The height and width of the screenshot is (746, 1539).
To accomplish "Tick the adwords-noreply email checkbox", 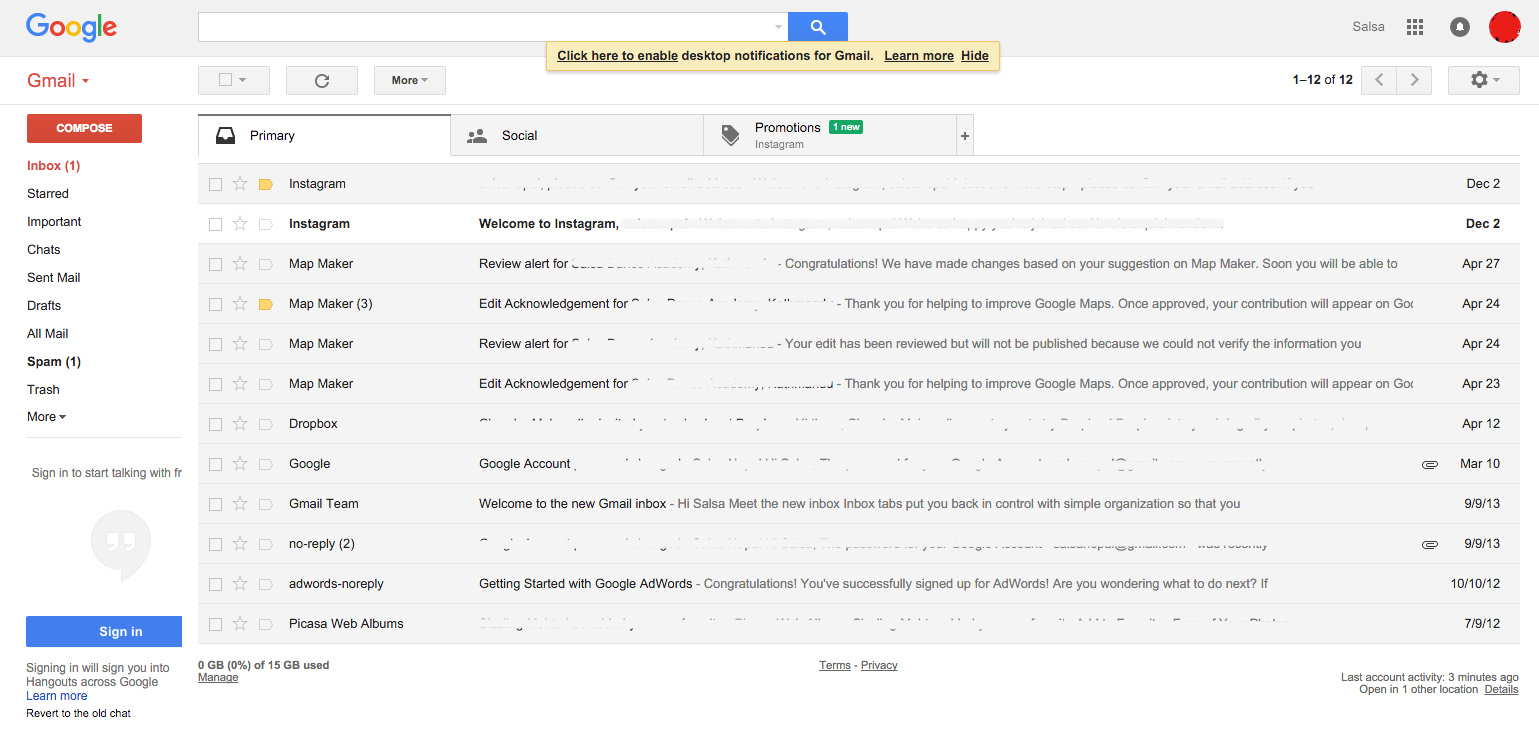I will point(215,584).
